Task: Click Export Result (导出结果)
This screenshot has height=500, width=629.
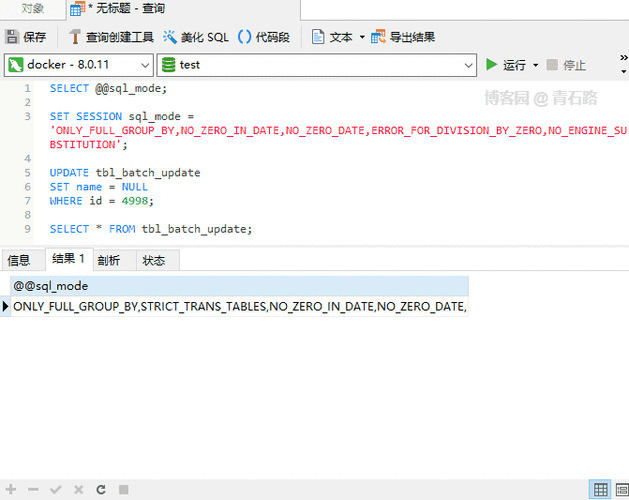Action: point(403,37)
